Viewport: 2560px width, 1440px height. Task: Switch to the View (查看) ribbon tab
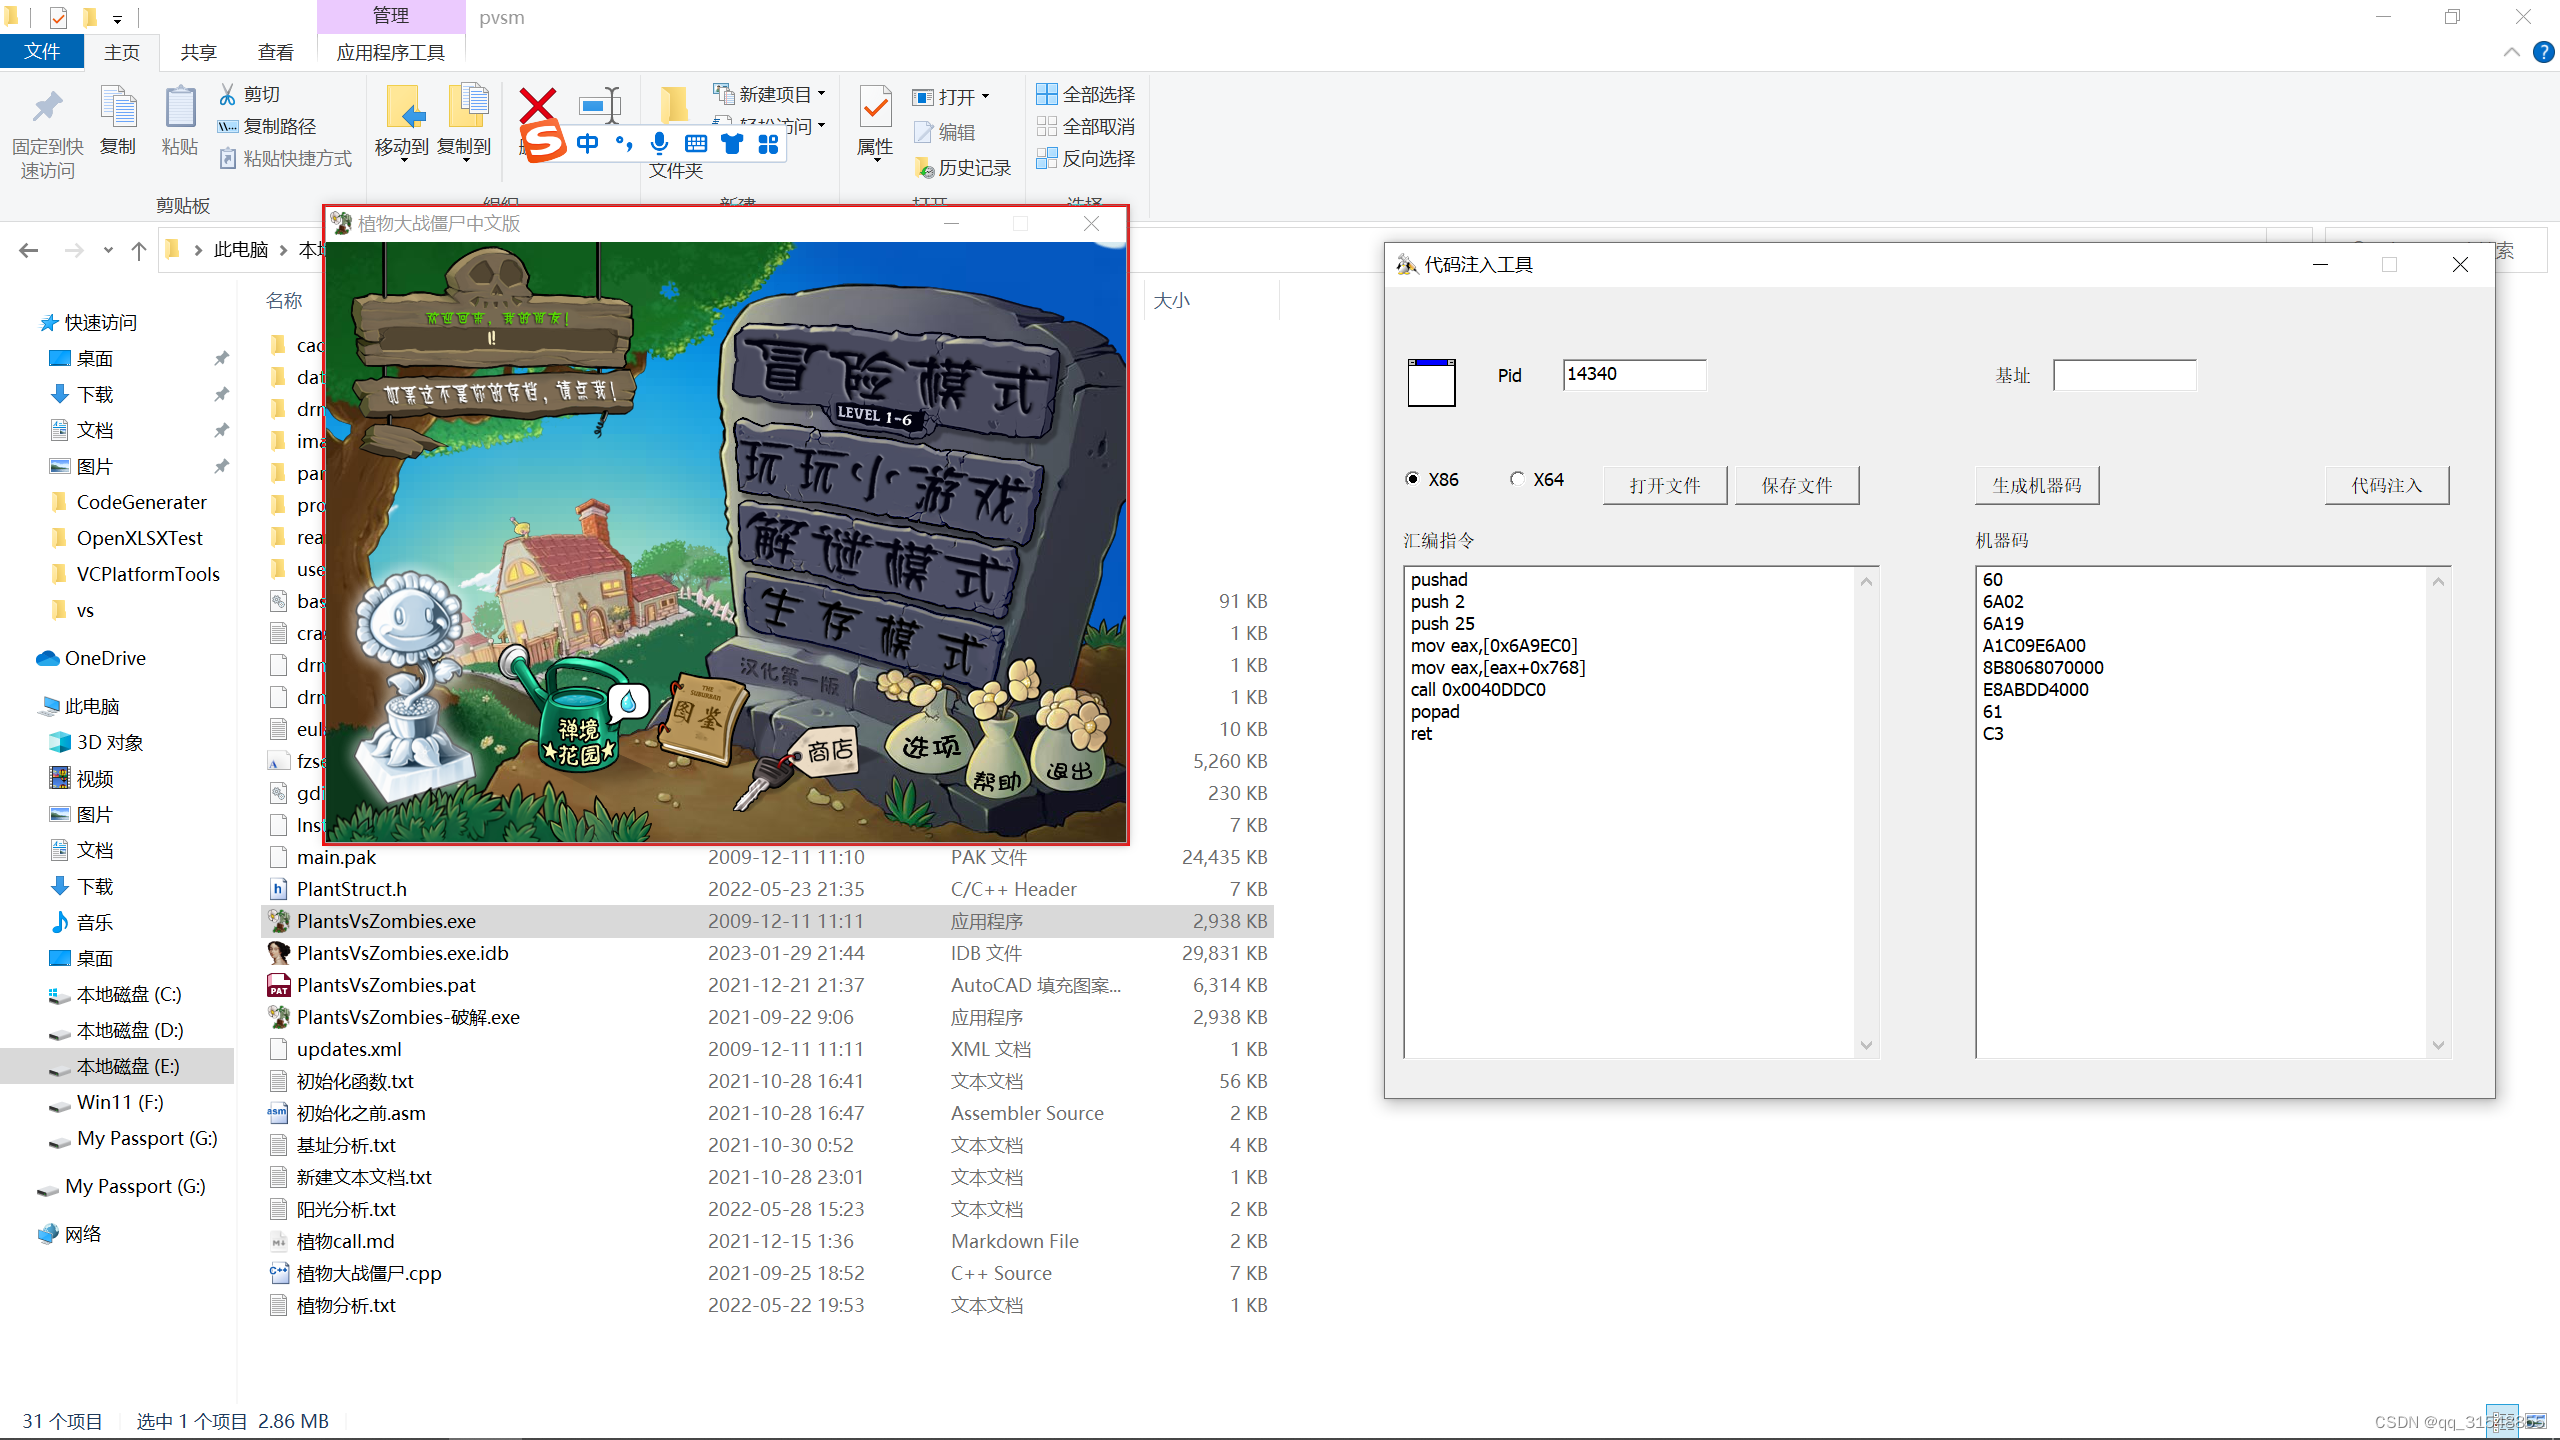tap(275, 52)
